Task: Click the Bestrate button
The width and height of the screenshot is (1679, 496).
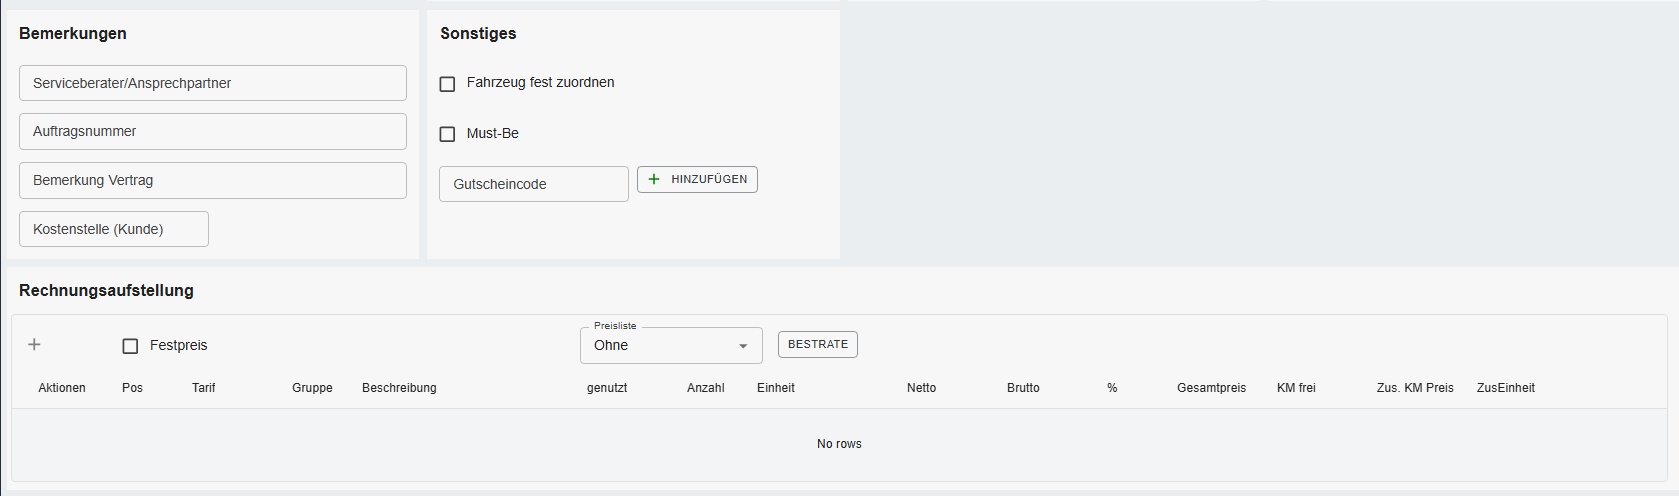Action: (817, 345)
